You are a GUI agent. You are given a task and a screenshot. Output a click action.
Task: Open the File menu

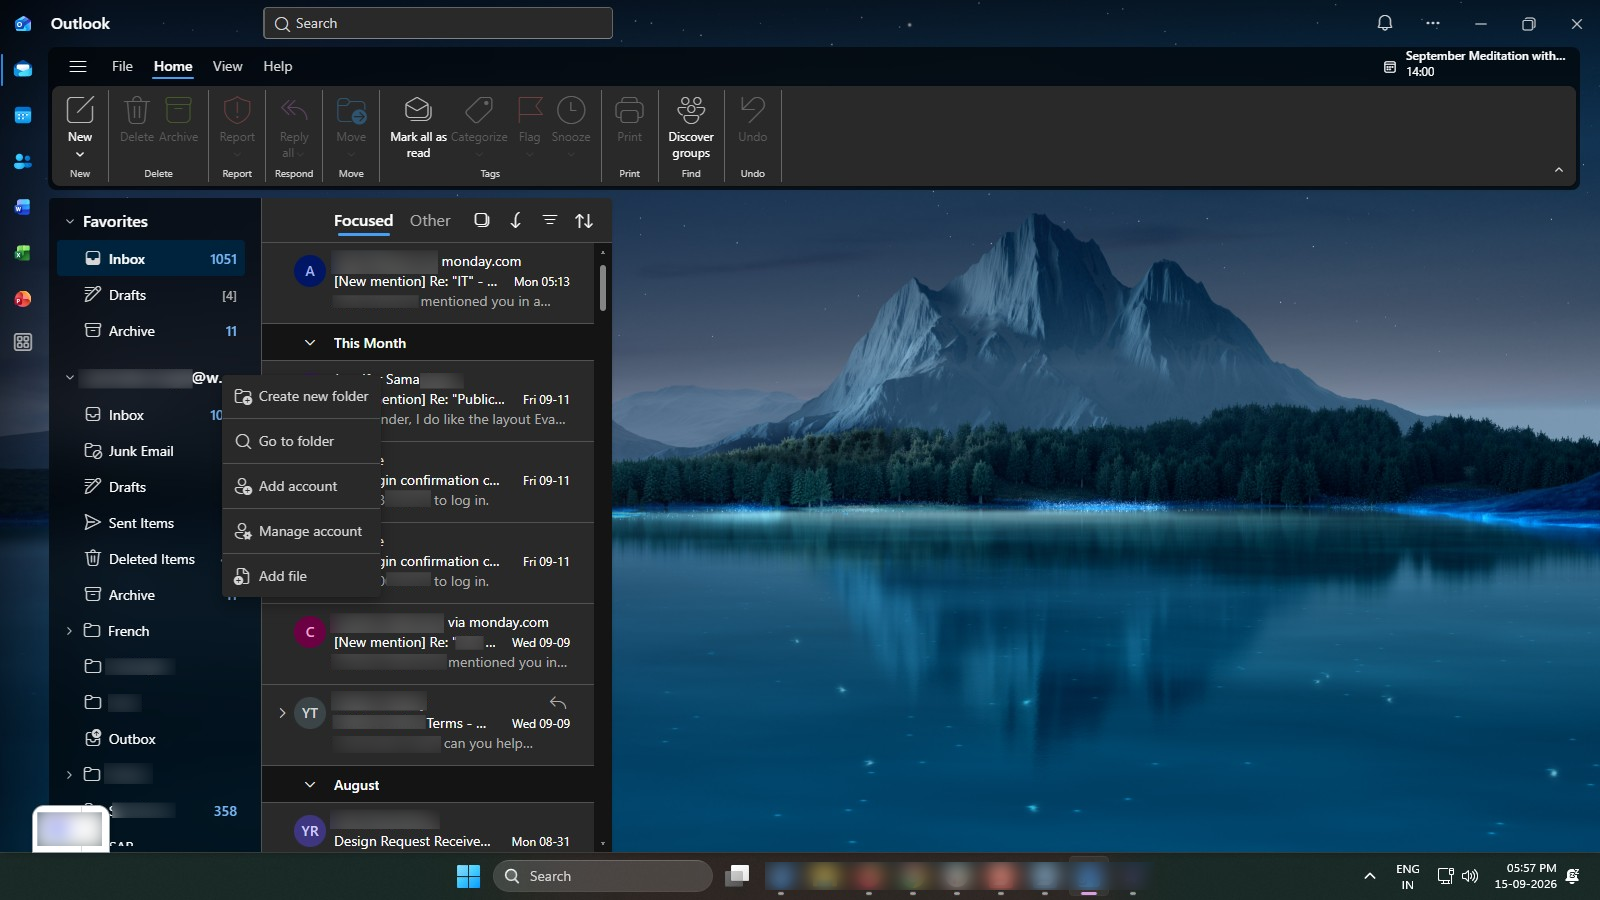point(122,66)
